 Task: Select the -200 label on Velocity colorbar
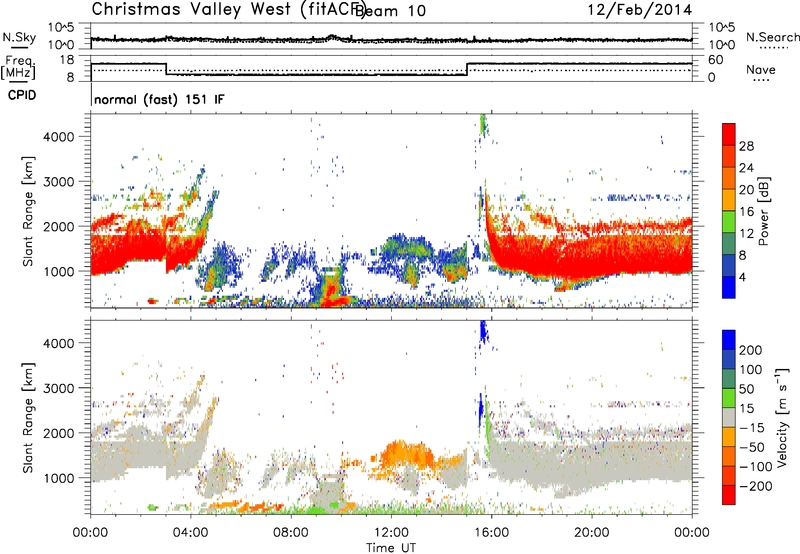[756, 486]
